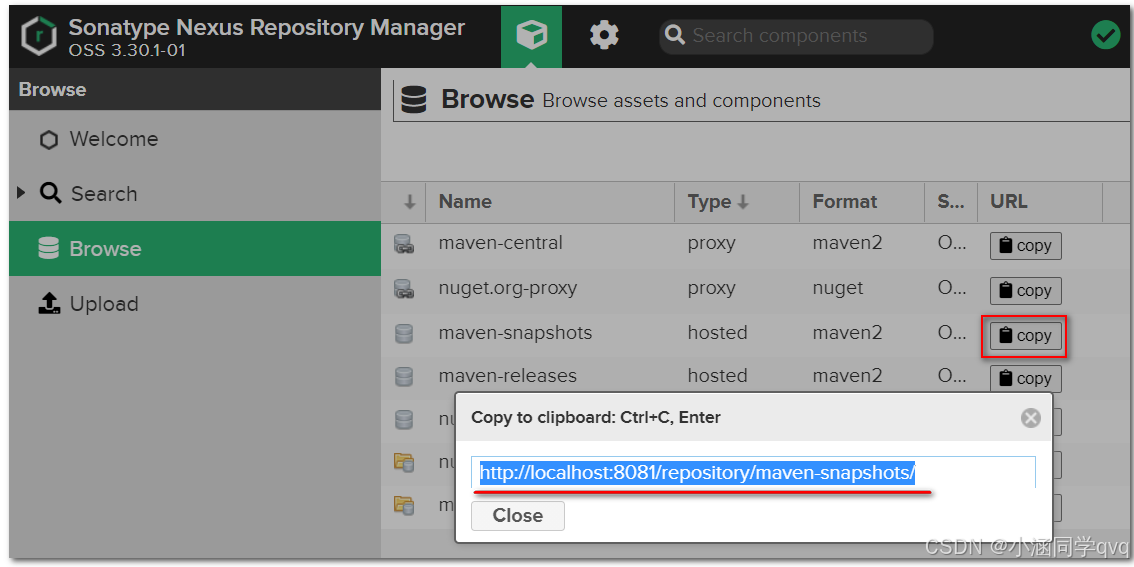
Task: Select Browse in the sidebar
Action: pyautogui.click(x=195, y=249)
